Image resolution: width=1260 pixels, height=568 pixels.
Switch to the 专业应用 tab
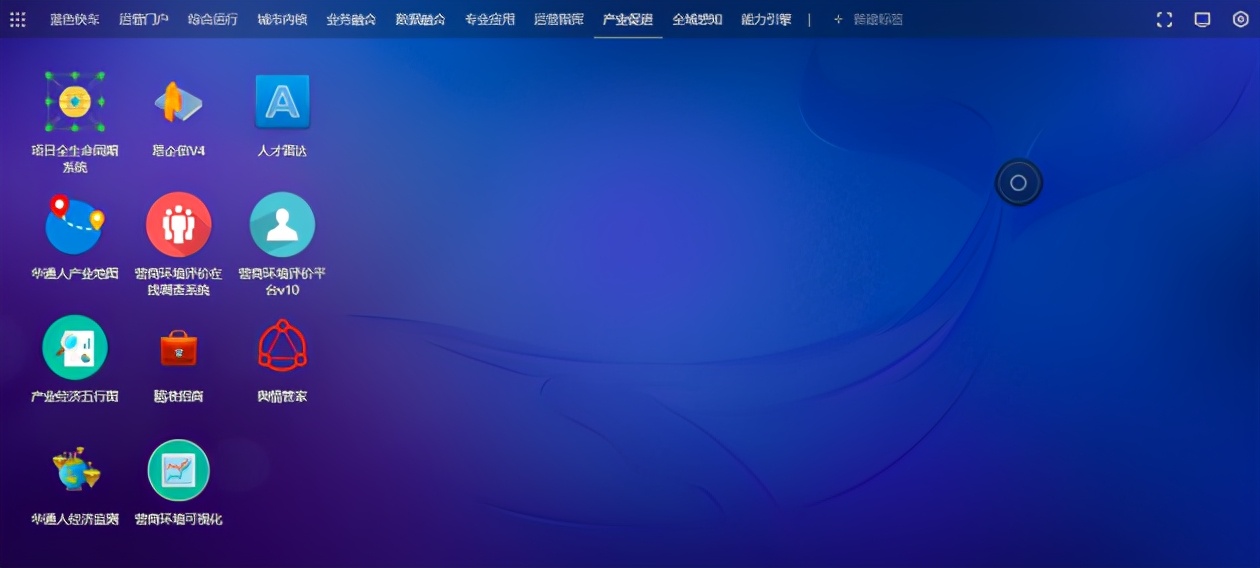point(489,19)
